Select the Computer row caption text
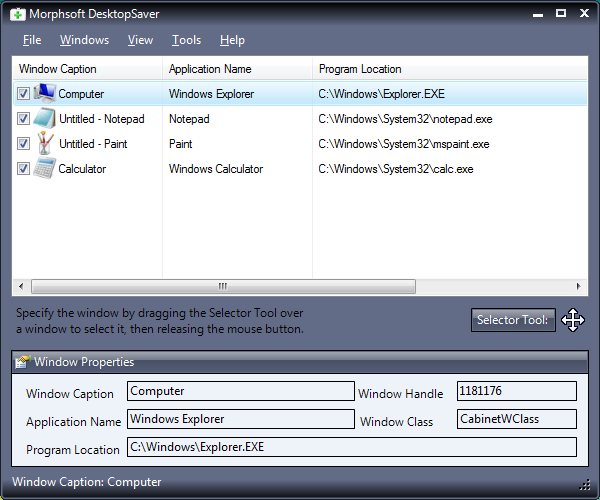 (x=81, y=94)
